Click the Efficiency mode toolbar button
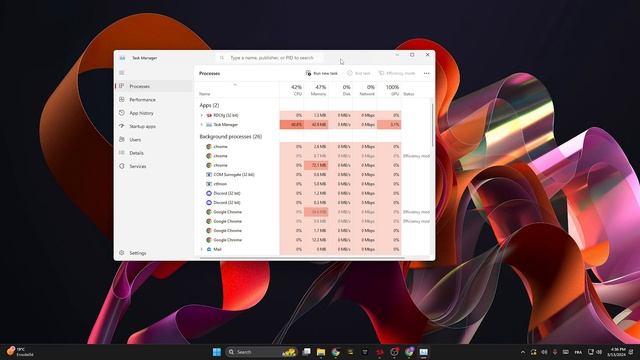Viewport: 640px width, 360px height. click(x=397, y=73)
